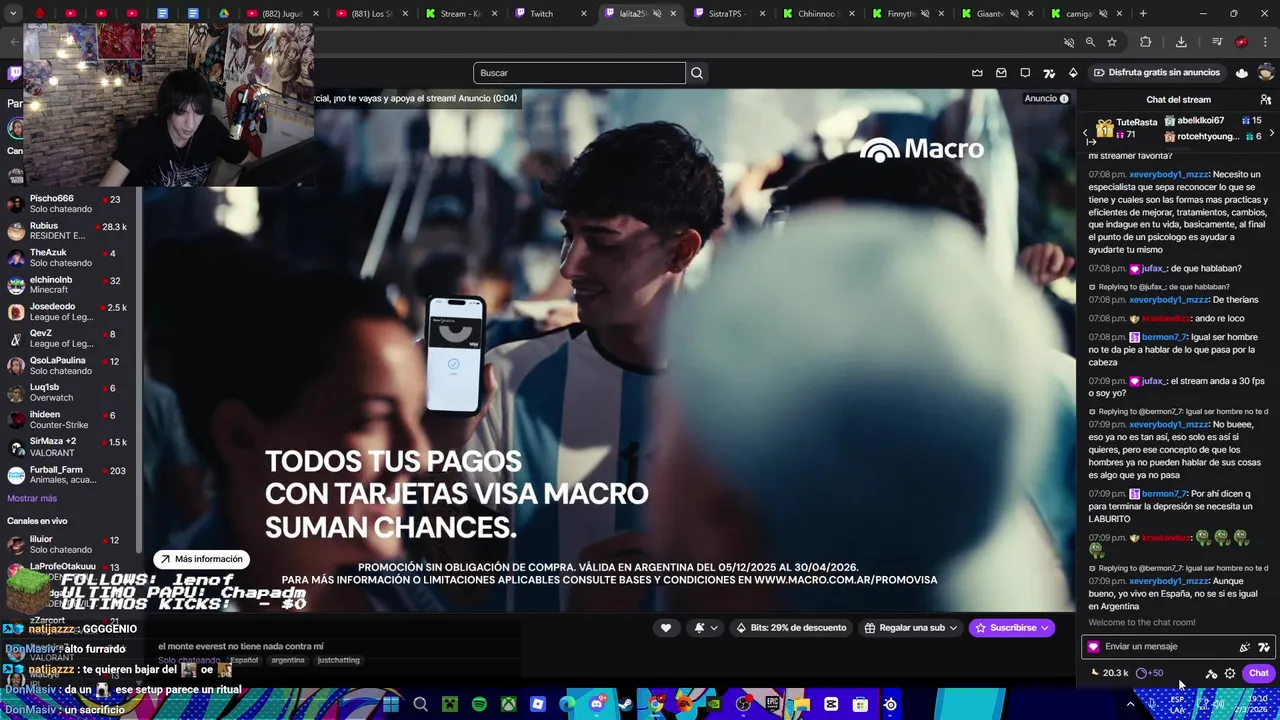Expand followed channels with Mostrar más
The height and width of the screenshot is (720, 1280).
coord(32,498)
